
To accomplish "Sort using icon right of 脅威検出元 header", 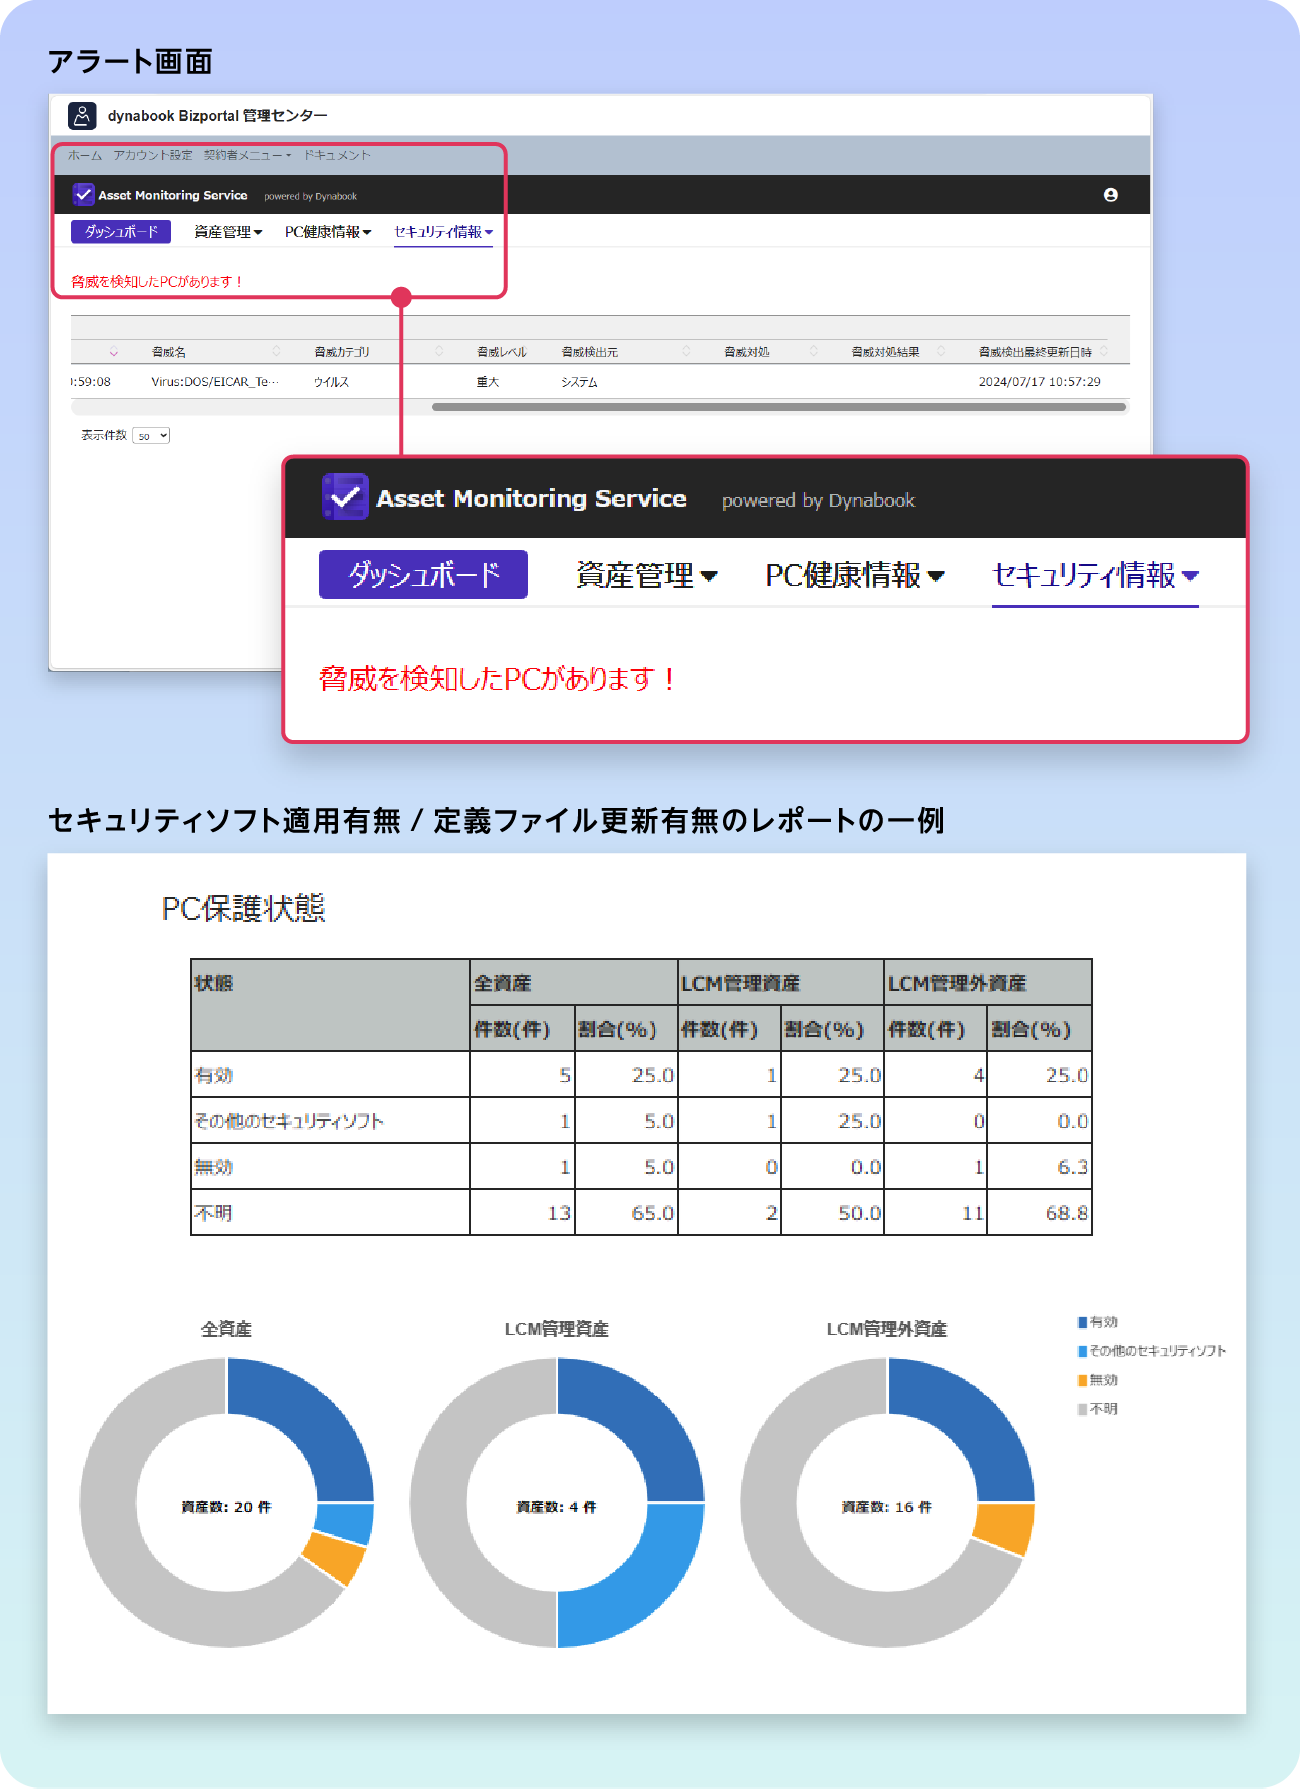I will 686,351.
